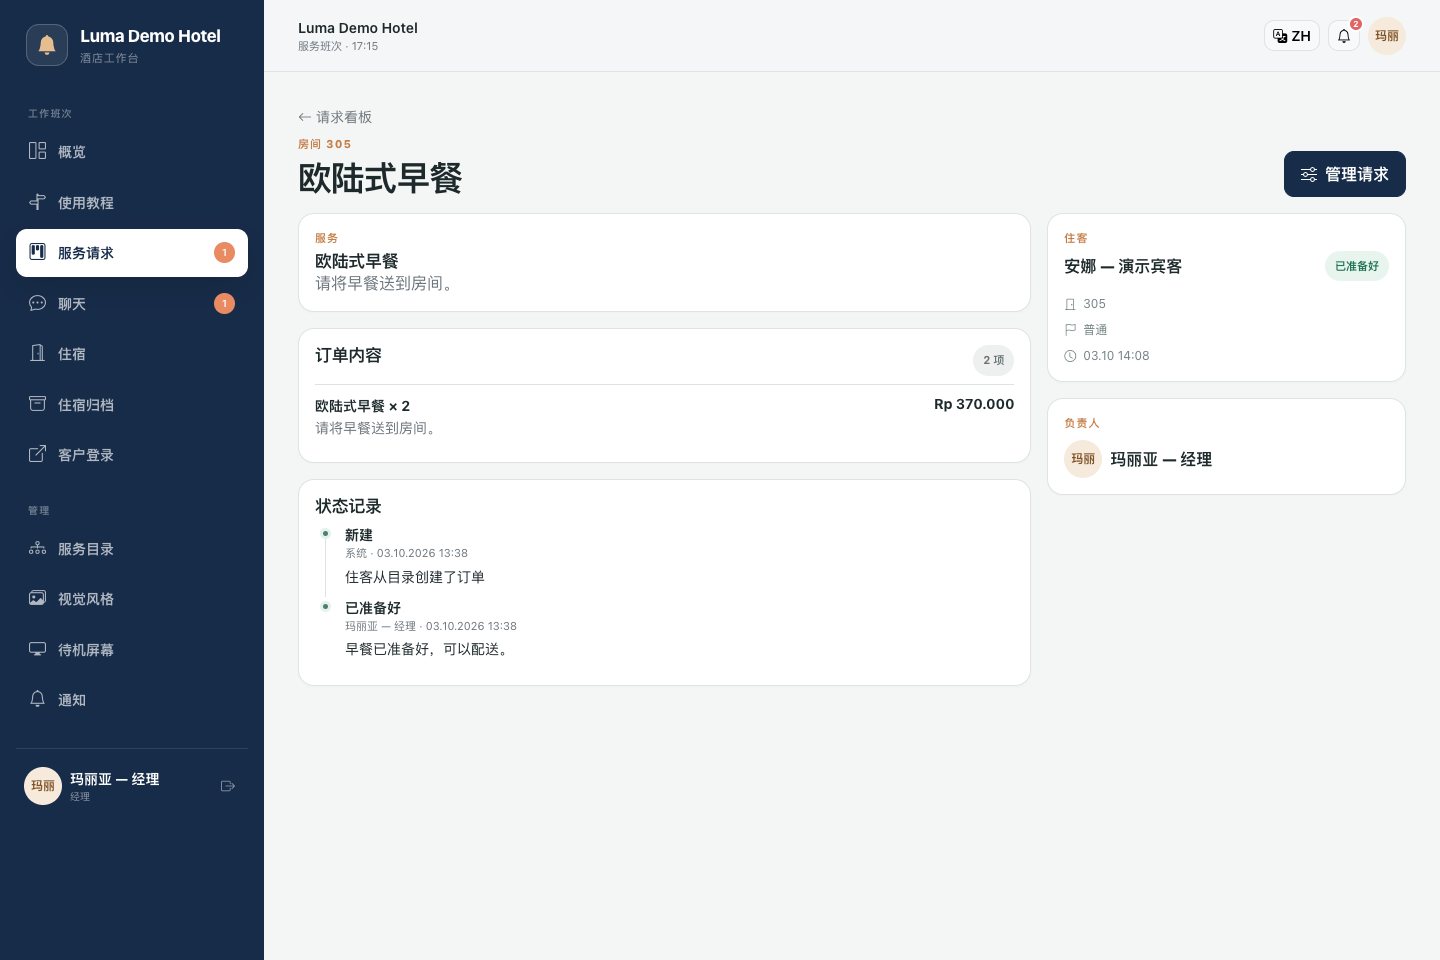Click the 已准备好 status badge

pyautogui.click(x=1357, y=266)
